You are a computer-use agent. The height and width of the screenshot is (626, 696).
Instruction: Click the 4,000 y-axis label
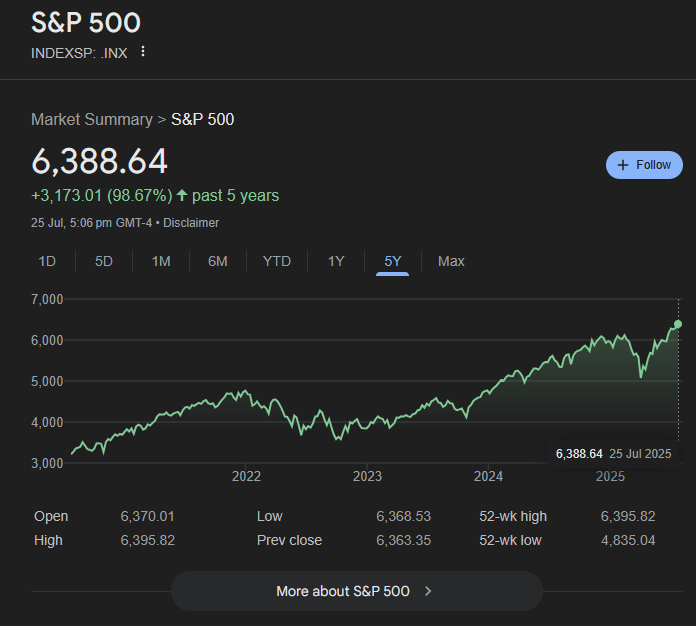tap(47, 422)
